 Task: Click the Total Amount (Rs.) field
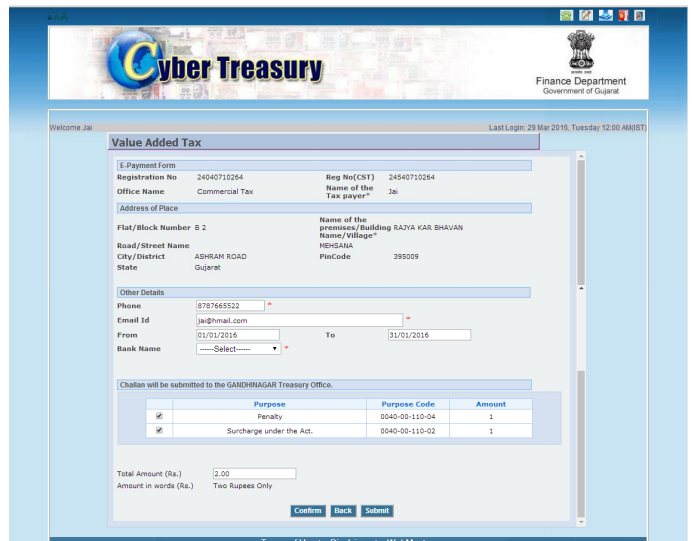tap(254, 473)
